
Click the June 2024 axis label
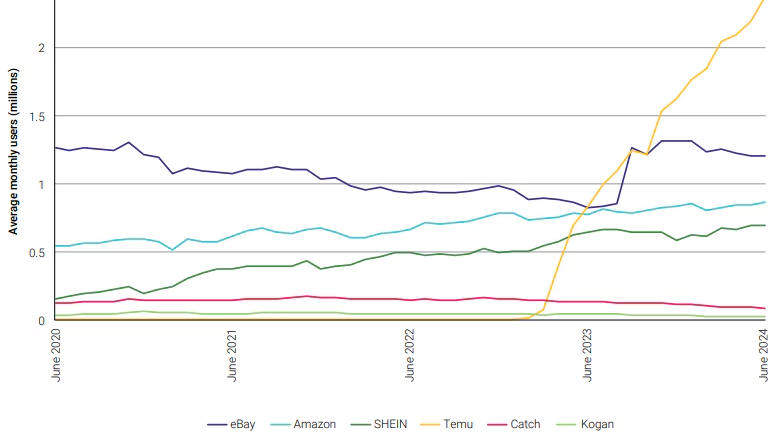pyautogui.click(x=764, y=355)
